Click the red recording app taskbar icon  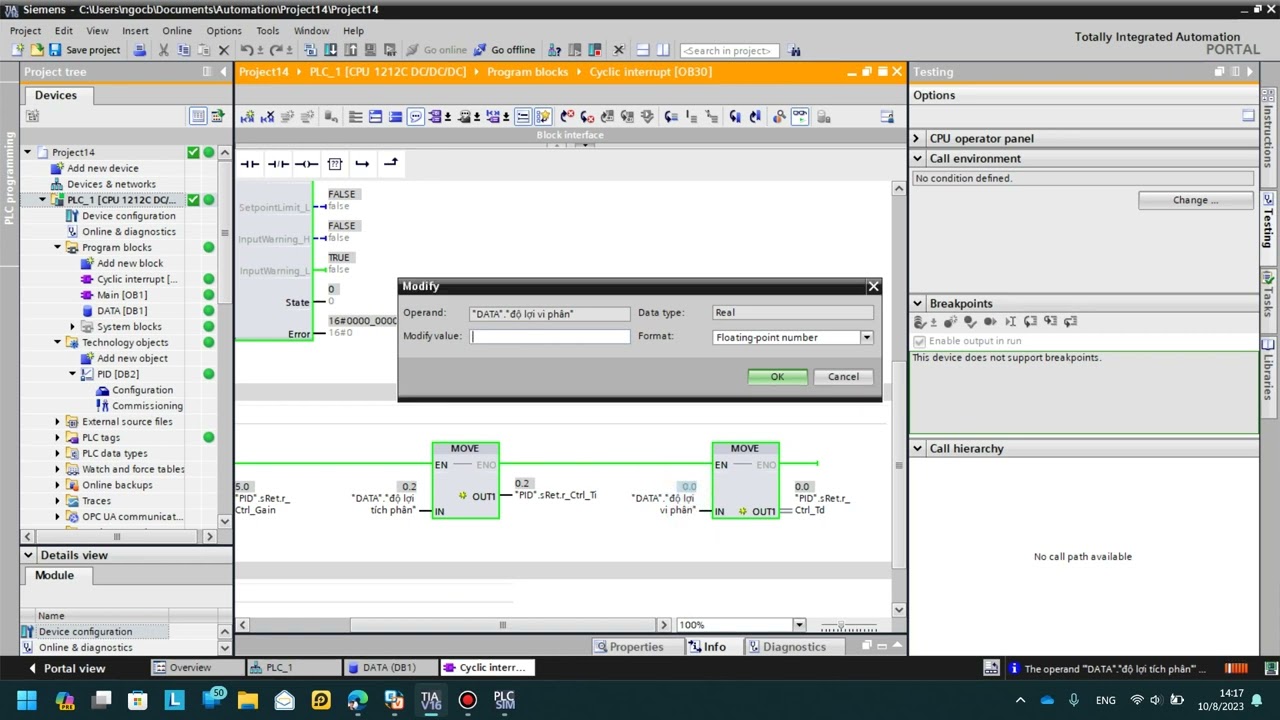coord(467,700)
